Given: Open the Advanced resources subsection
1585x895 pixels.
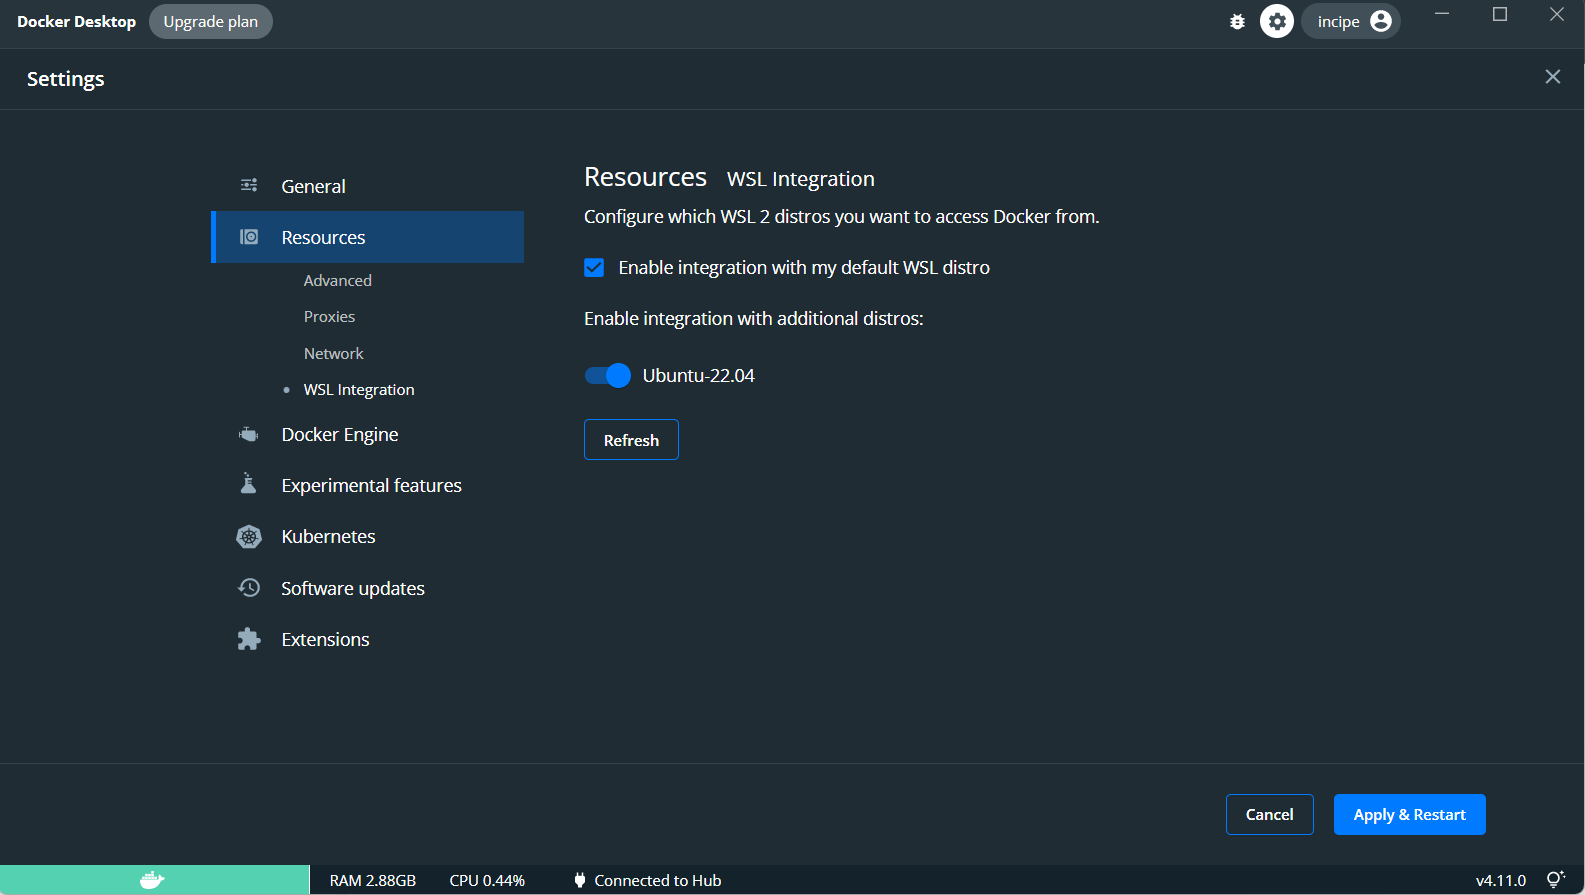Looking at the screenshot, I should tap(338, 281).
